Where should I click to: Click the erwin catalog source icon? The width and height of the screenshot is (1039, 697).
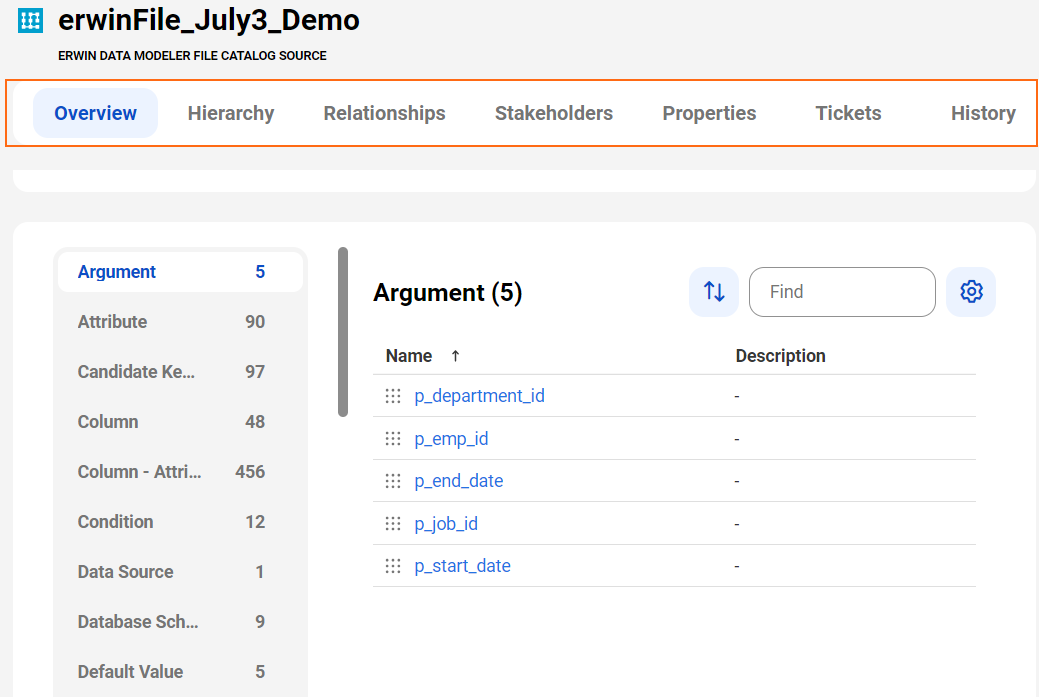[30, 21]
